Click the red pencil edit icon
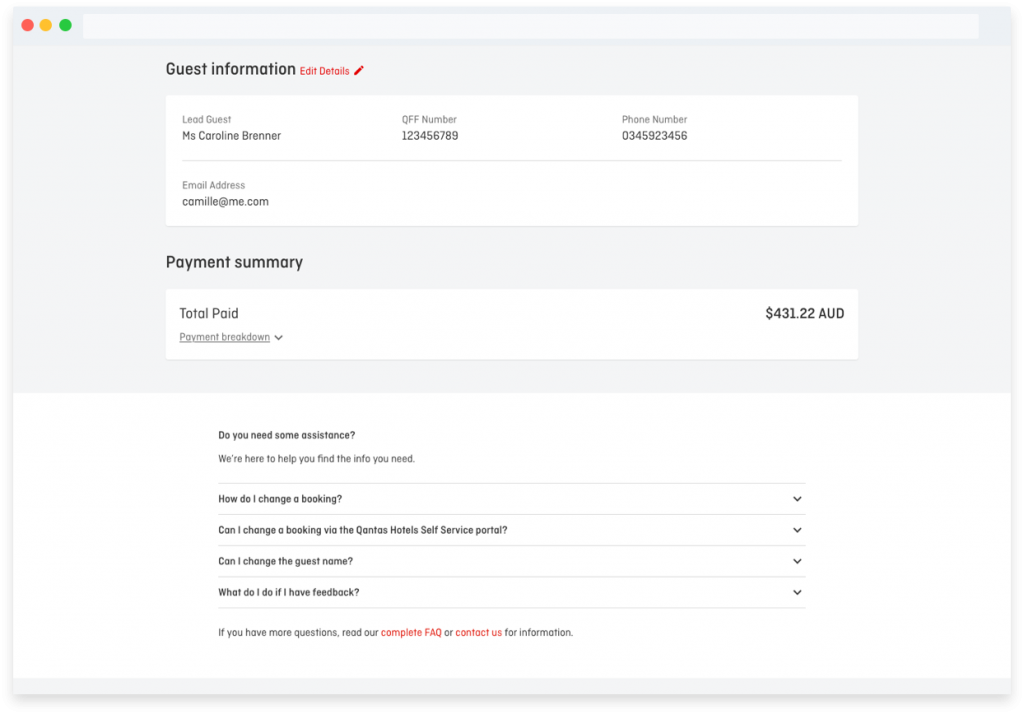Screen dimensions: 1024x714 point(359,71)
